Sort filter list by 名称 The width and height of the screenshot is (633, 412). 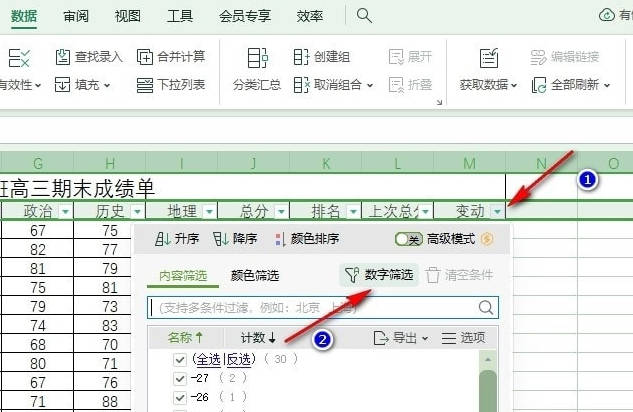pos(186,338)
